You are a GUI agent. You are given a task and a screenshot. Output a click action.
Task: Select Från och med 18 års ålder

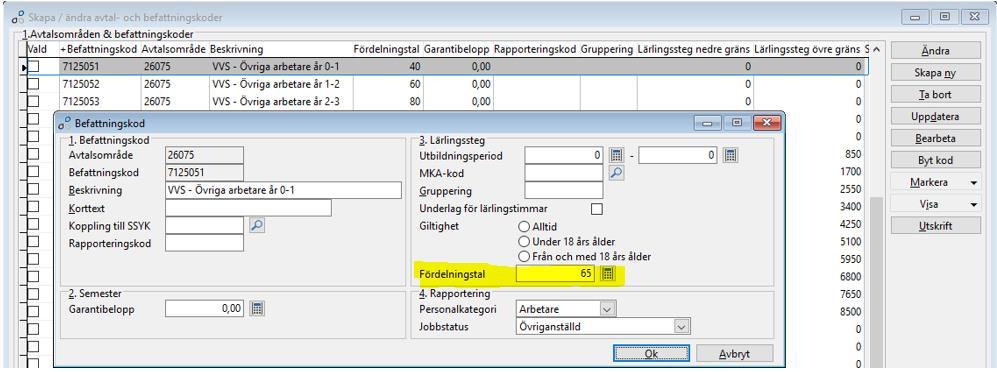[524, 257]
